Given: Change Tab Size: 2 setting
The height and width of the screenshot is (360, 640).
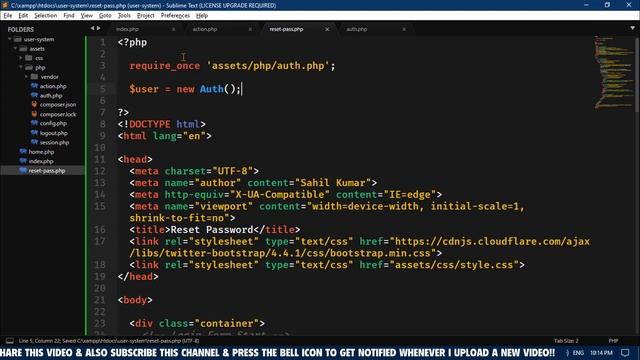Looking at the screenshot, I should [x=566, y=341].
